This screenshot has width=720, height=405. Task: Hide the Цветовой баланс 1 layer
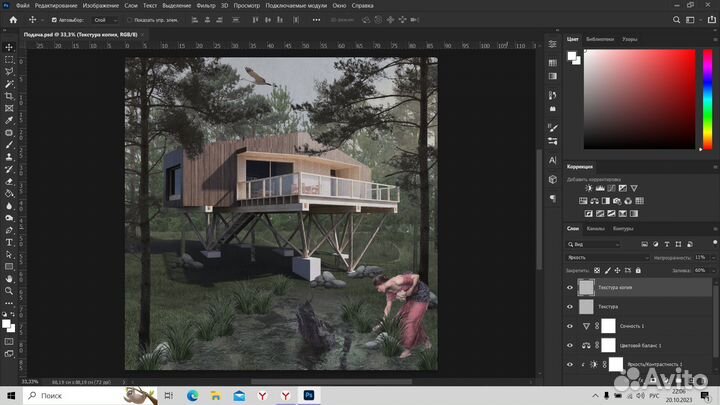(570, 345)
